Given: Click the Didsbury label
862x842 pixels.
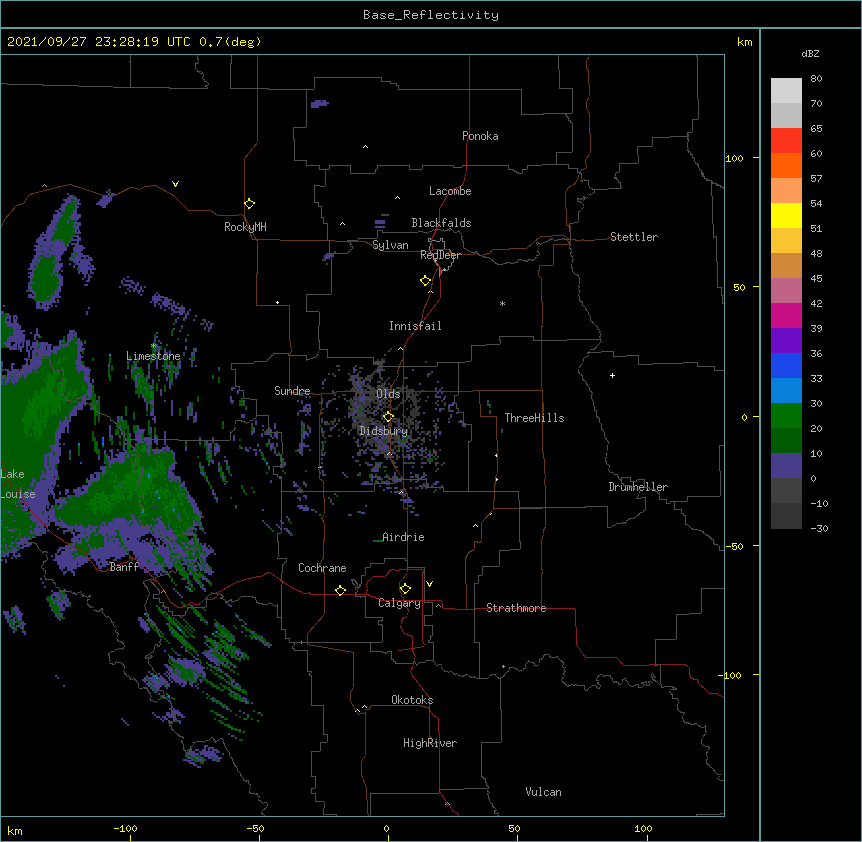Looking at the screenshot, I should click(384, 431).
